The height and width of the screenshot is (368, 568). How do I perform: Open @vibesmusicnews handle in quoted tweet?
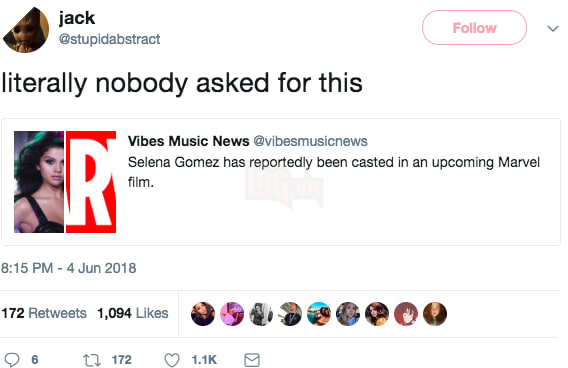pyautogui.click(x=310, y=141)
